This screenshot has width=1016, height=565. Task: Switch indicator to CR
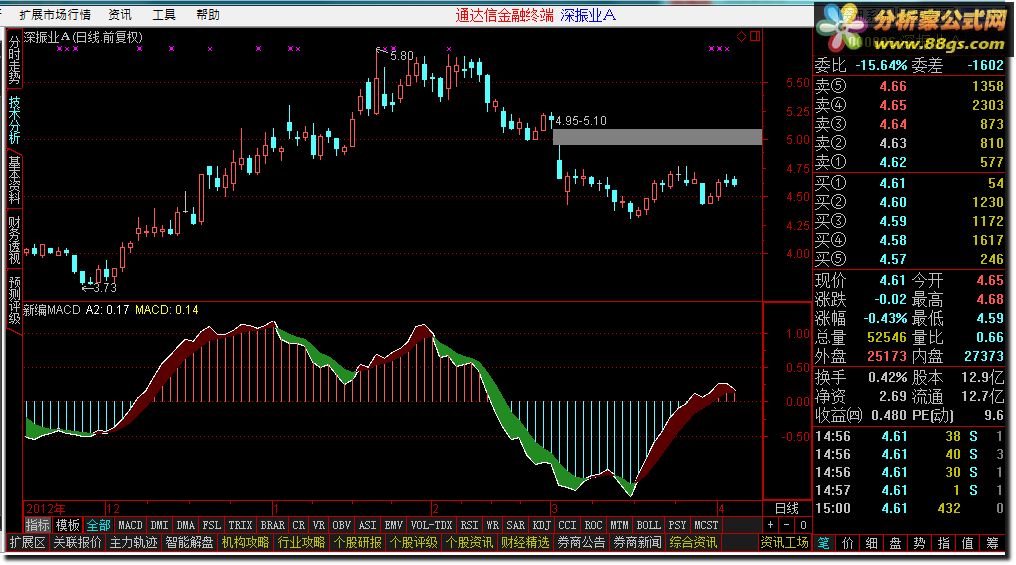(x=299, y=525)
